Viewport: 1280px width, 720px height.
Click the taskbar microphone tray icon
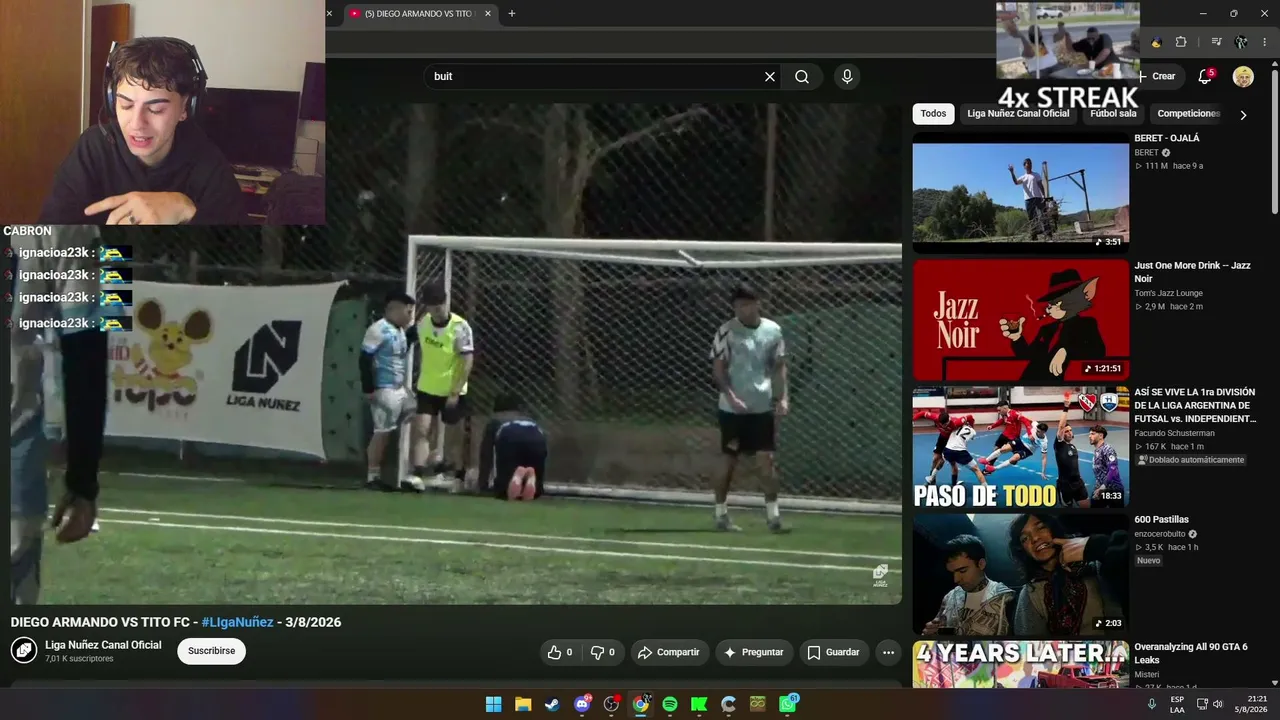1152,704
